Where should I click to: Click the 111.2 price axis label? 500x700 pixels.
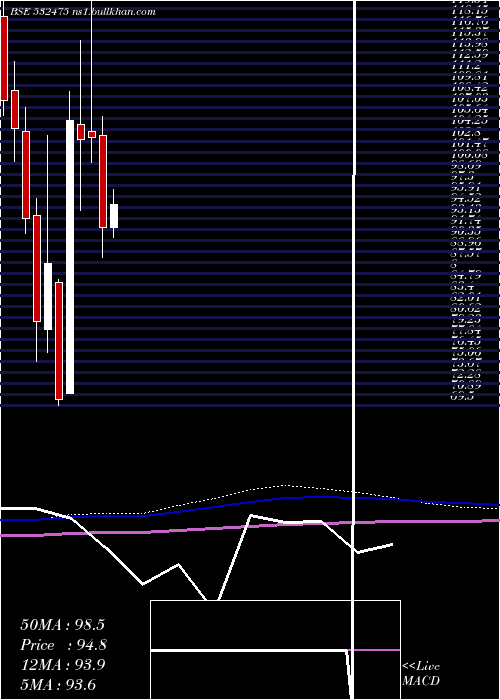[465, 66]
